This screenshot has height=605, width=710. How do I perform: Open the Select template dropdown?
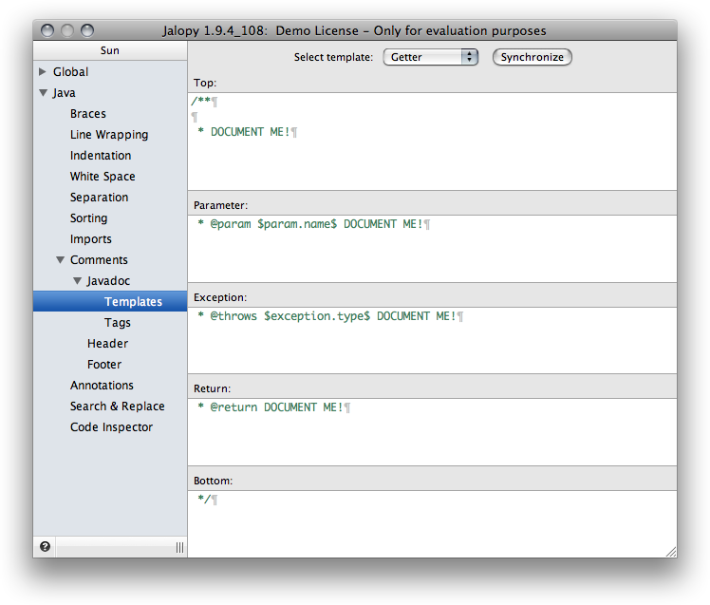430,57
